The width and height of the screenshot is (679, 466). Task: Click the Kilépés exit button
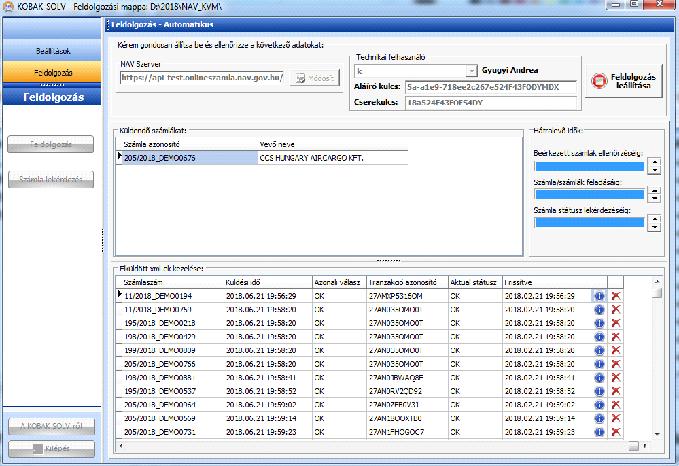coord(52,449)
